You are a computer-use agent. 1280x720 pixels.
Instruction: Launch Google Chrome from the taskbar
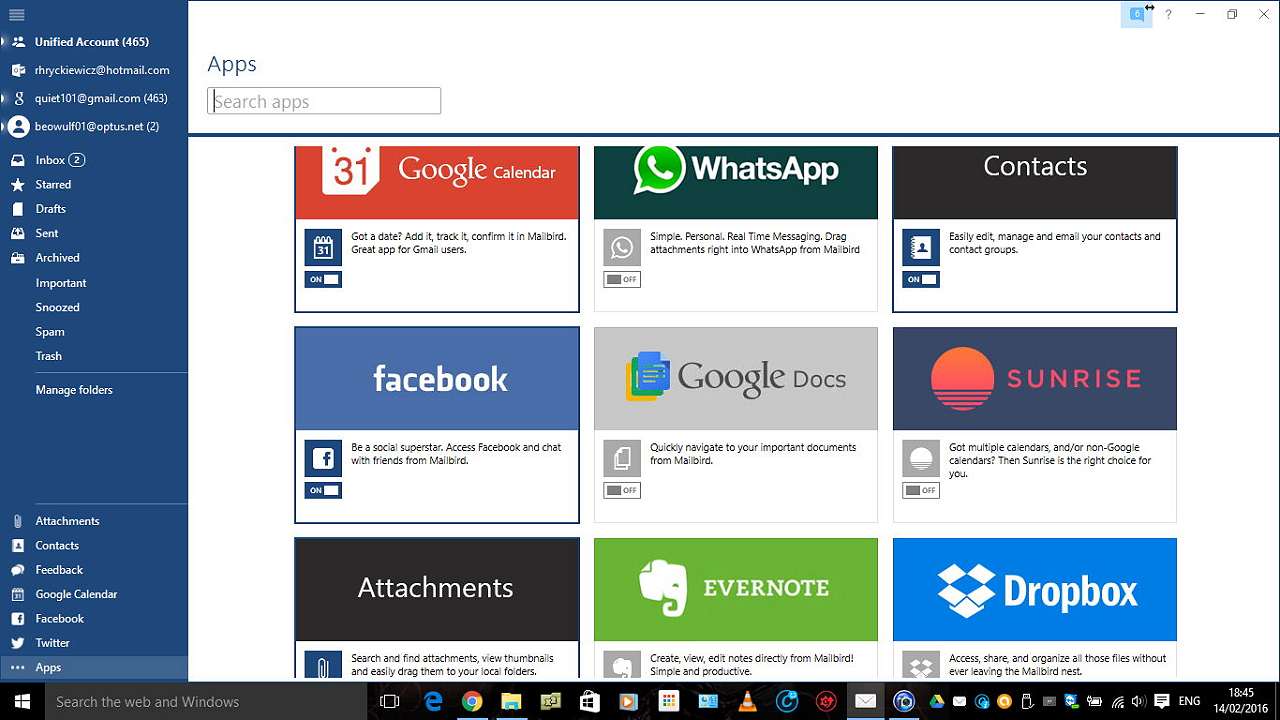click(472, 701)
